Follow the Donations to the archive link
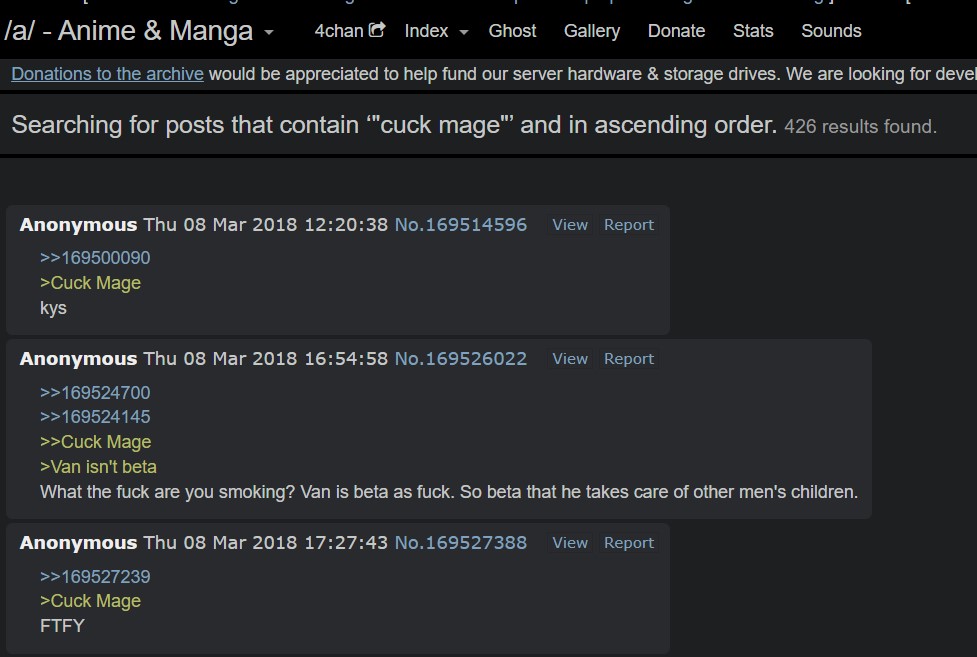The width and height of the screenshot is (977, 657). pos(107,74)
